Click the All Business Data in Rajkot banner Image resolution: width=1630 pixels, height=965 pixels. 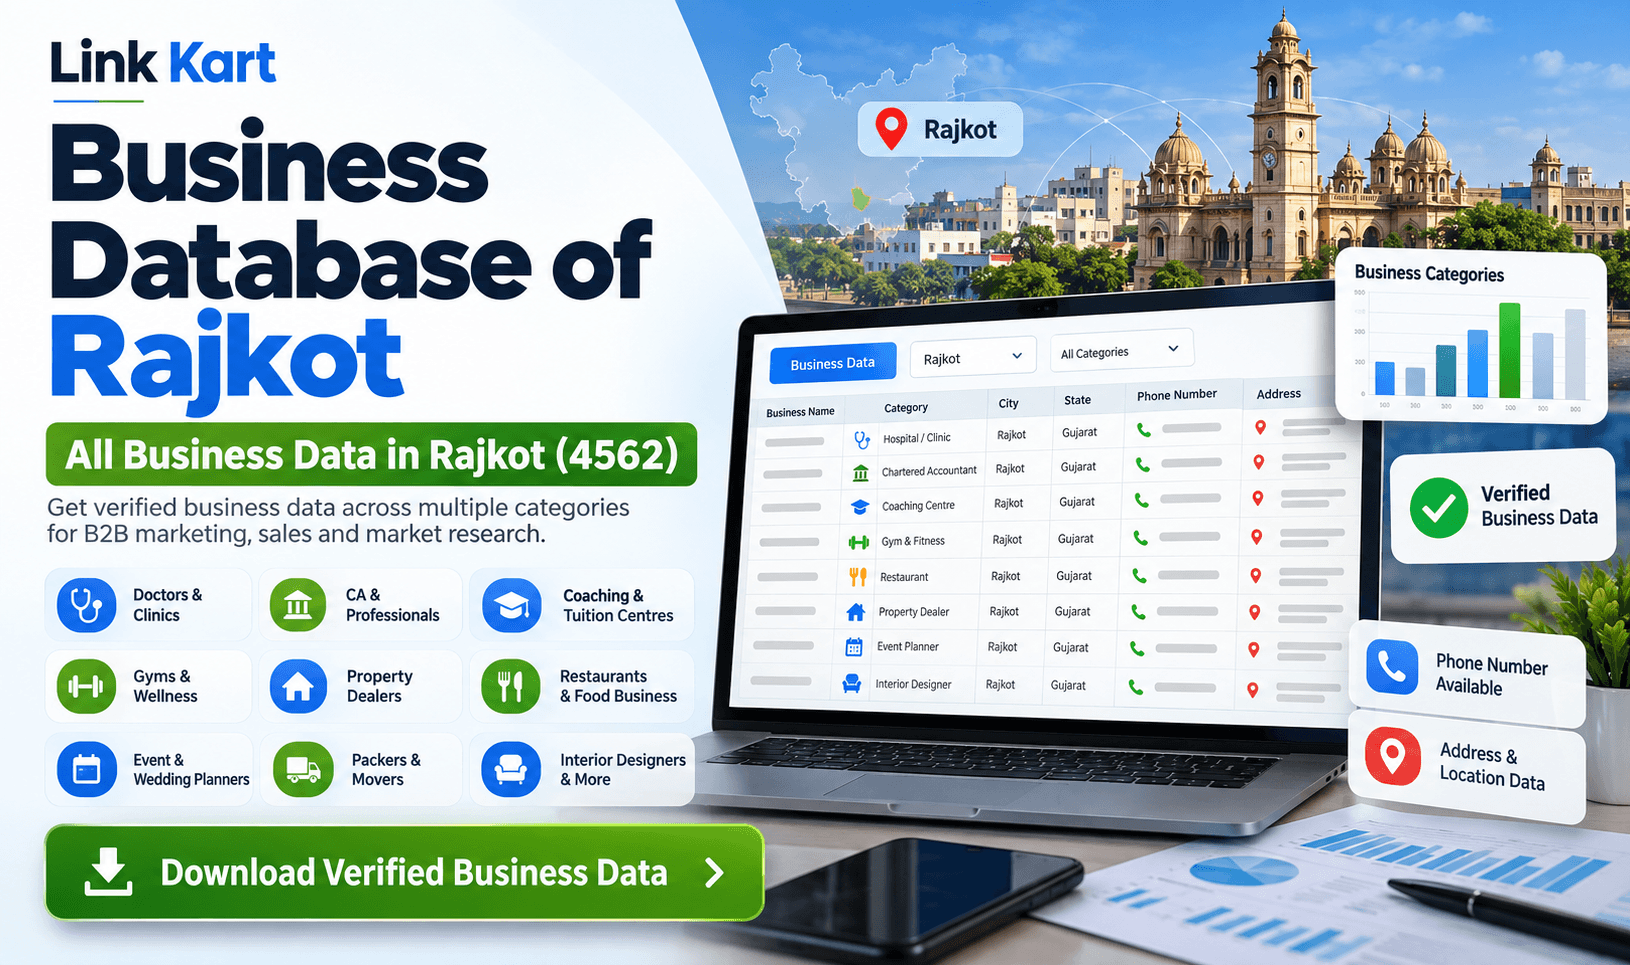point(371,455)
